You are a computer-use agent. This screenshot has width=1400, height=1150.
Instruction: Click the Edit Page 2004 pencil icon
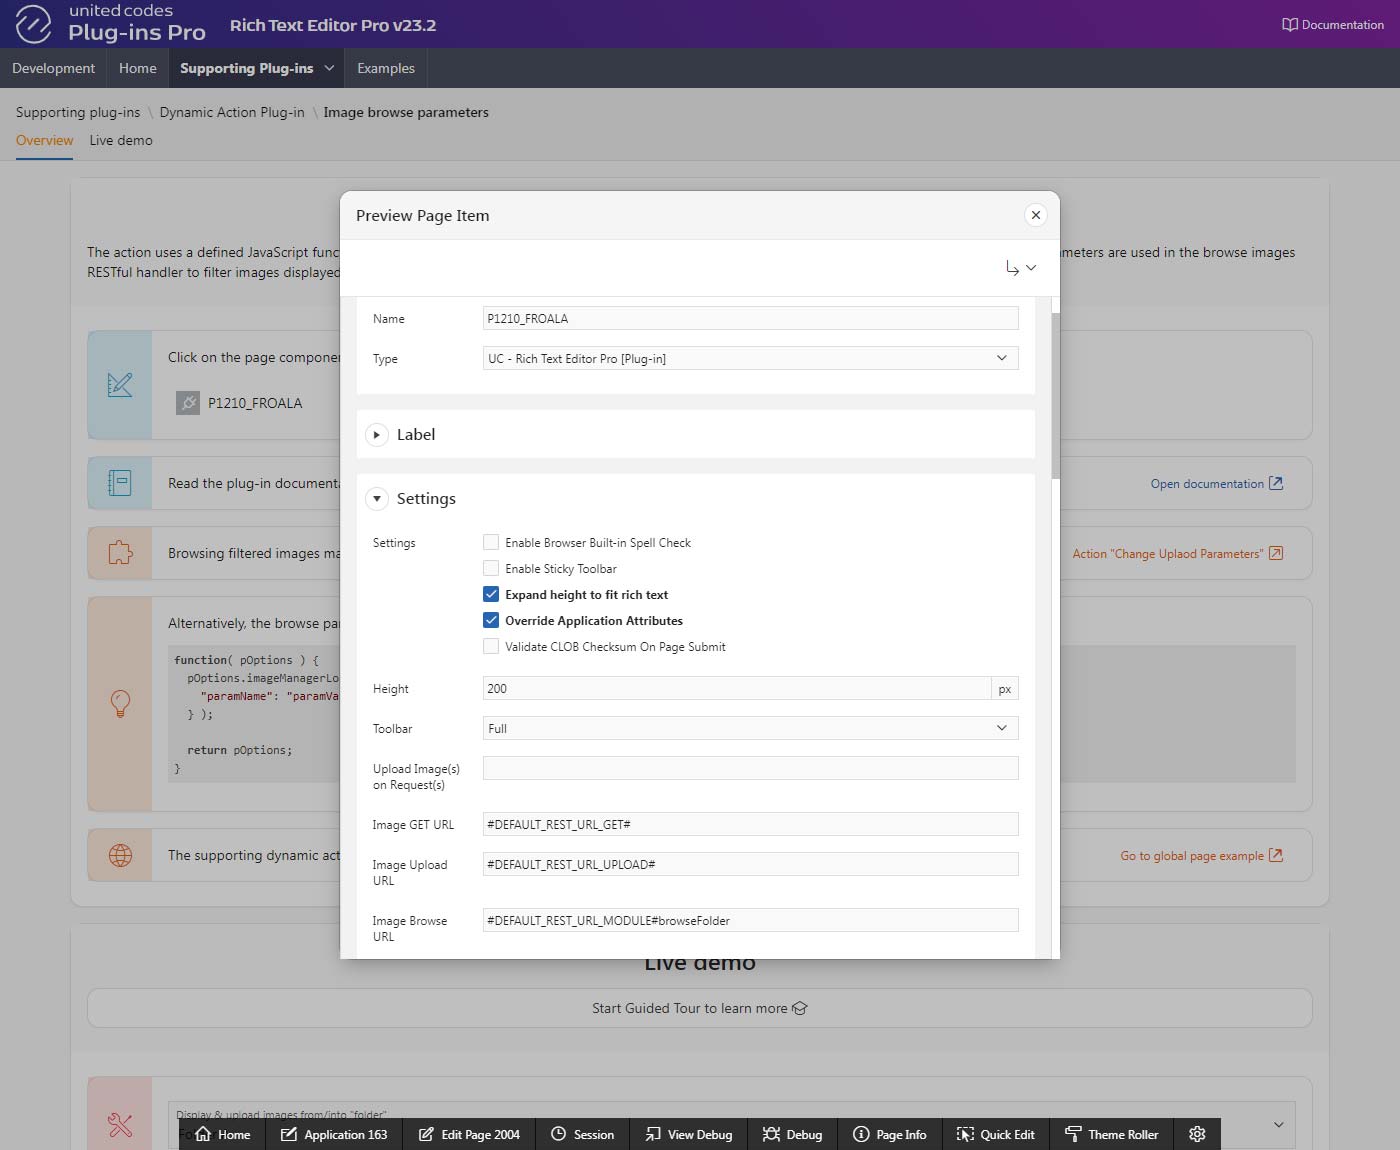(x=426, y=1134)
